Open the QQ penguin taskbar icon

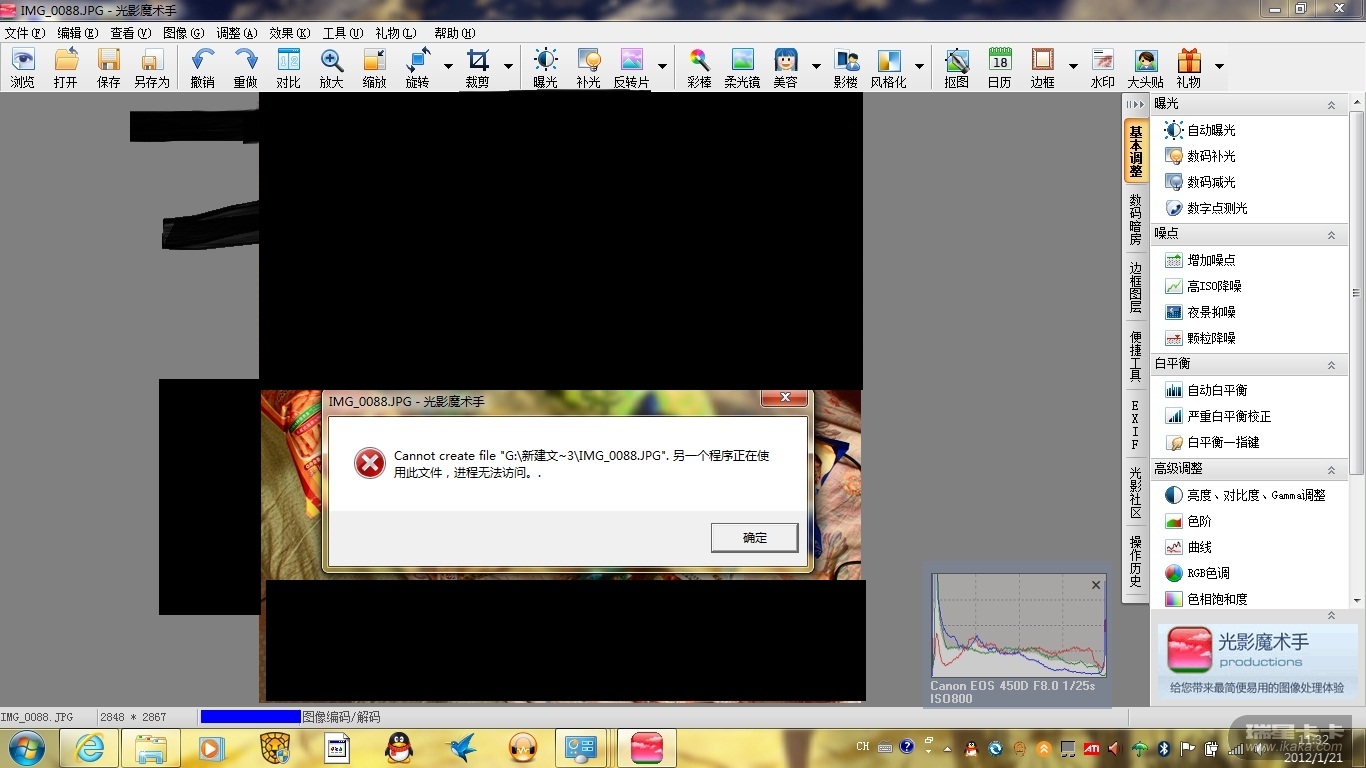(399, 748)
